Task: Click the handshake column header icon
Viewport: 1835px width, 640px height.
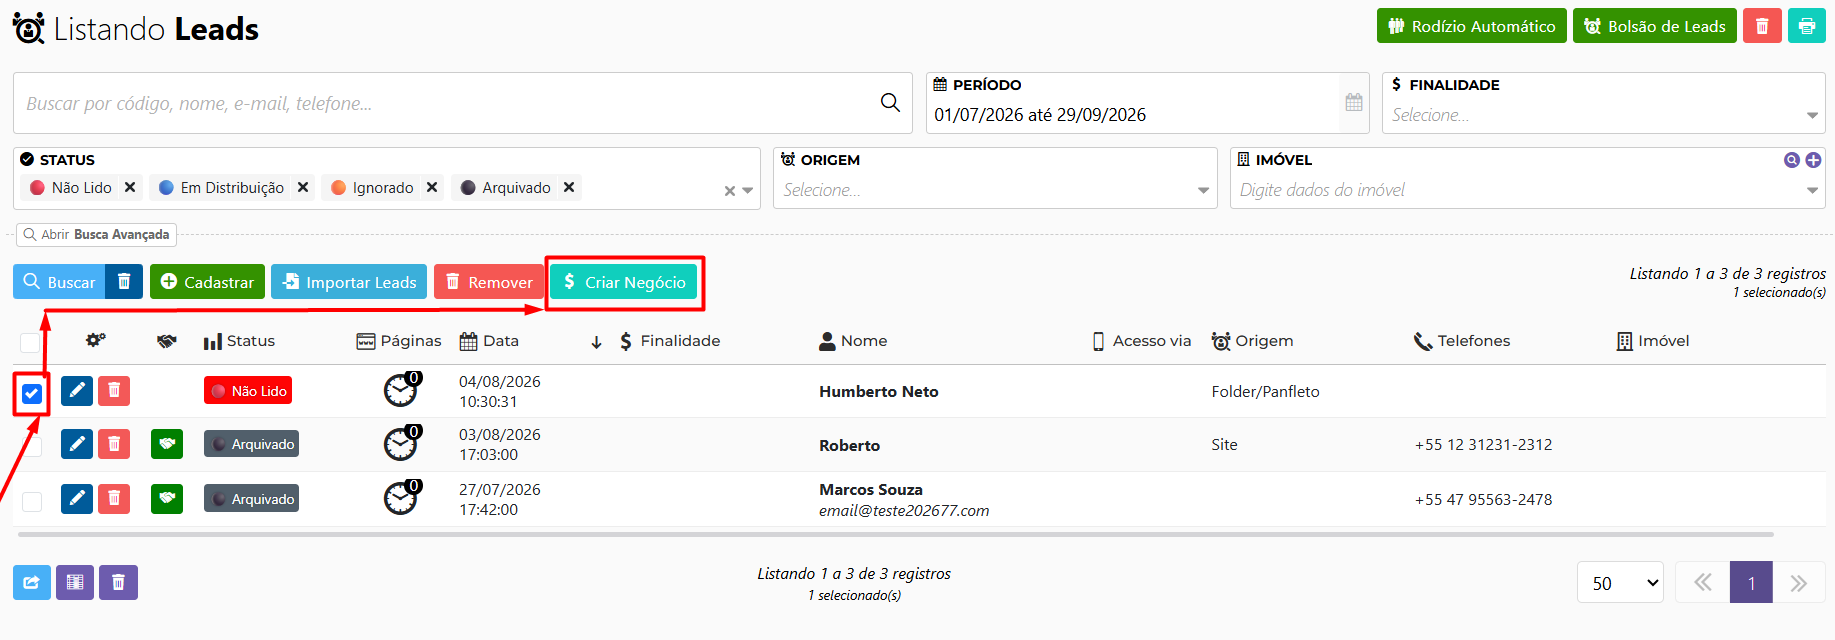Action: point(167,341)
